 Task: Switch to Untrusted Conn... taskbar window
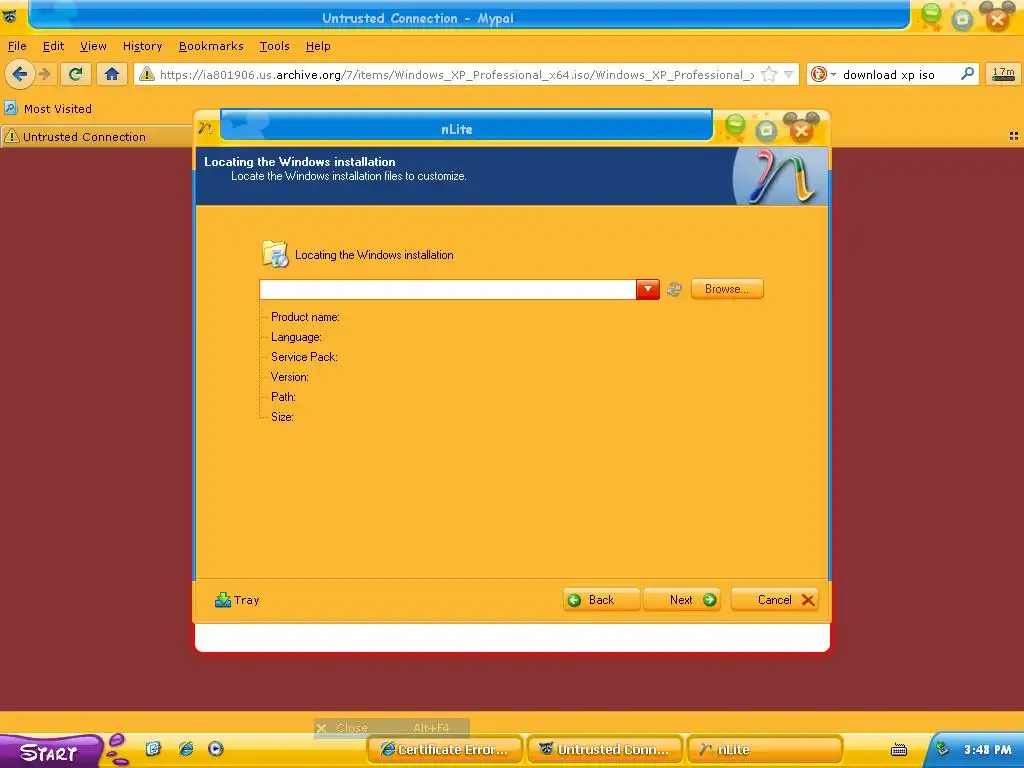tap(605, 749)
